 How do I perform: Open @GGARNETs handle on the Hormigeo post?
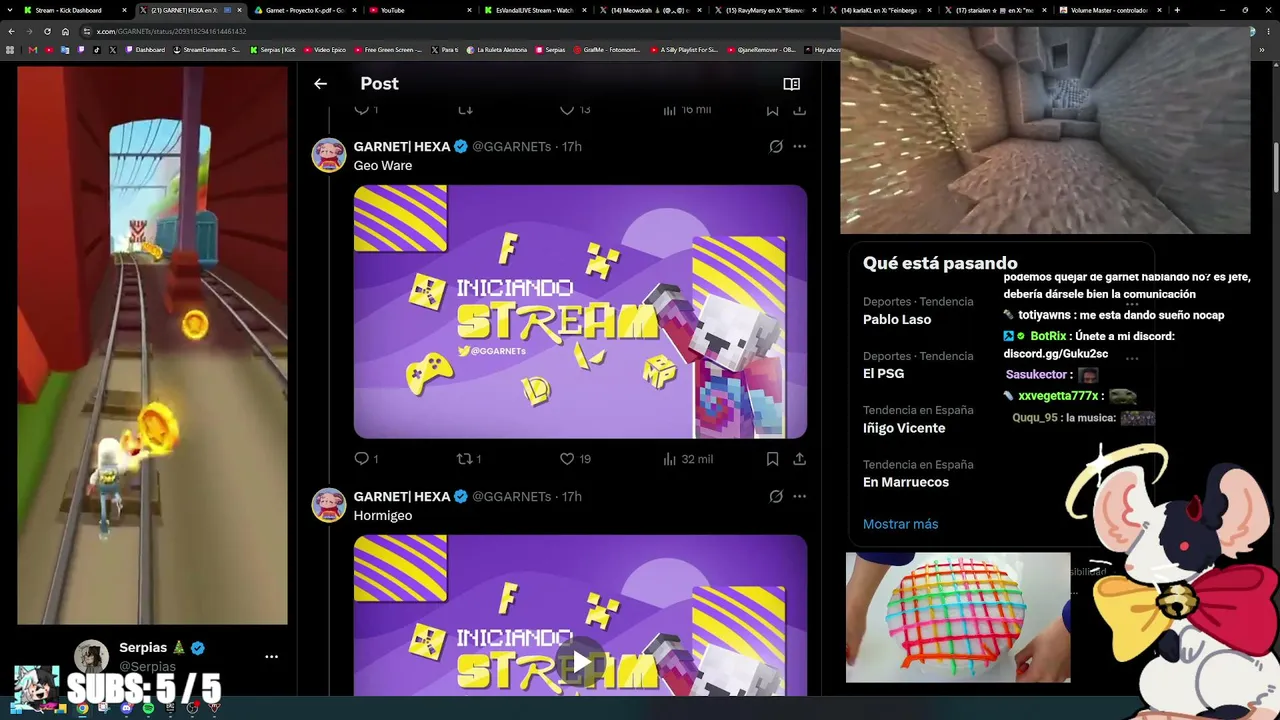click(x=511, y=496)
